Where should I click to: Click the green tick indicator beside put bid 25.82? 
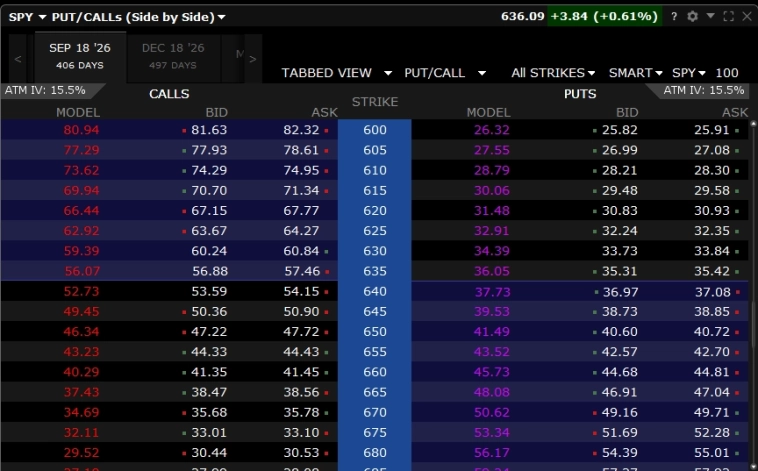pyautogui.click(x=595, y=130)
